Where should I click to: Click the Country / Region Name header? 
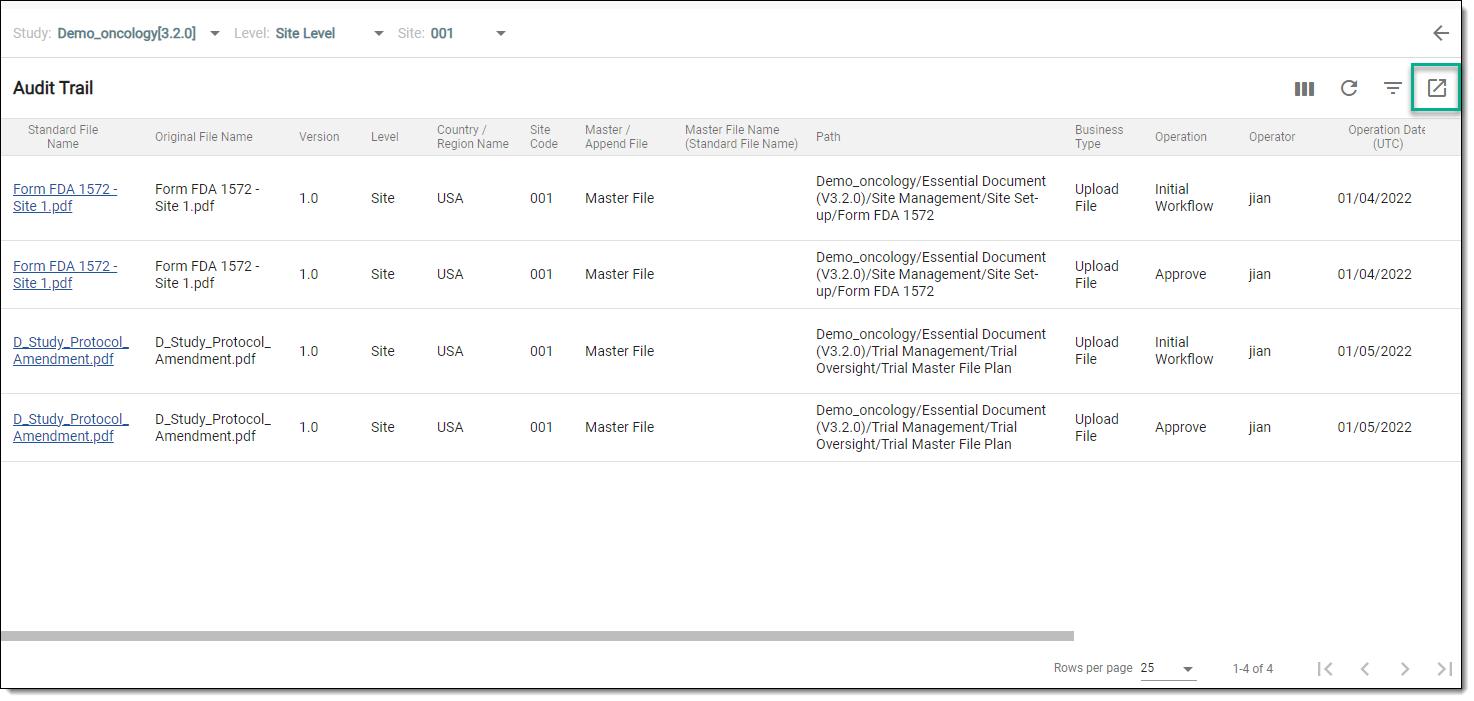point(473,137)
